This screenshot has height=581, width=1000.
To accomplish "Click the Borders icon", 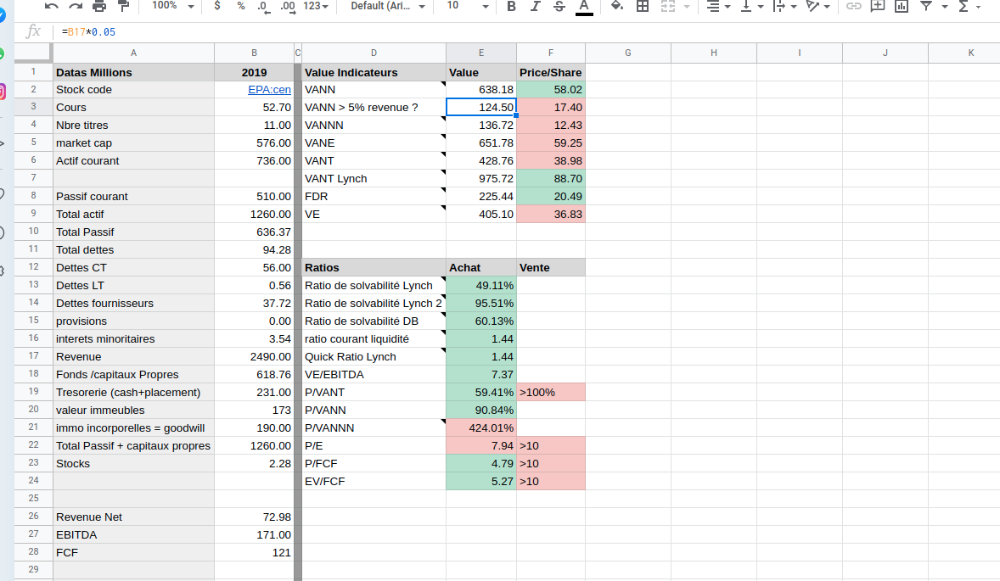I will pyautogui.click(x=642, y=6).
